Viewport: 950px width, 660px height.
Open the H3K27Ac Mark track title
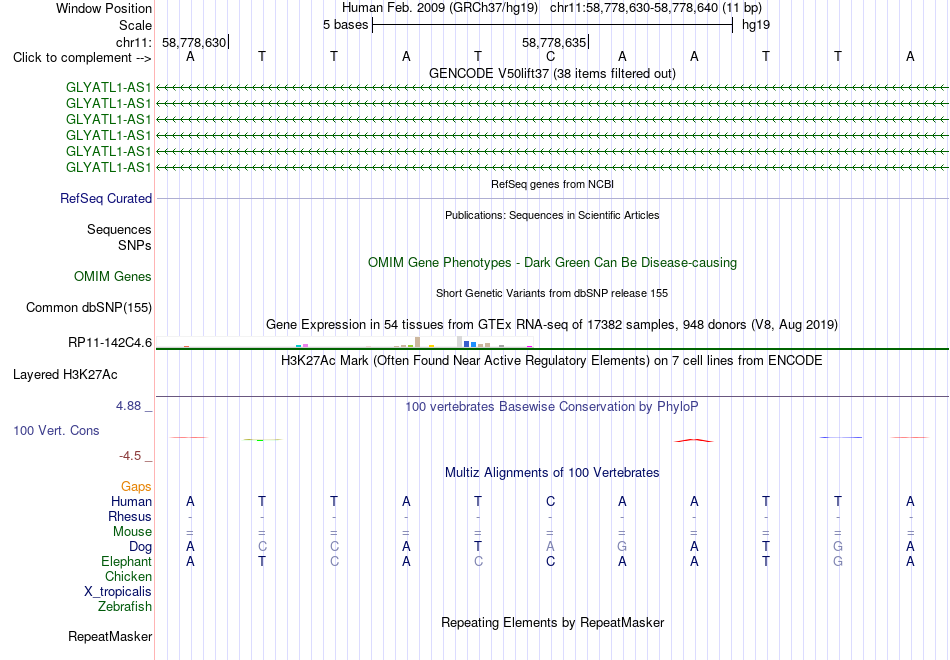coord(552,361)
